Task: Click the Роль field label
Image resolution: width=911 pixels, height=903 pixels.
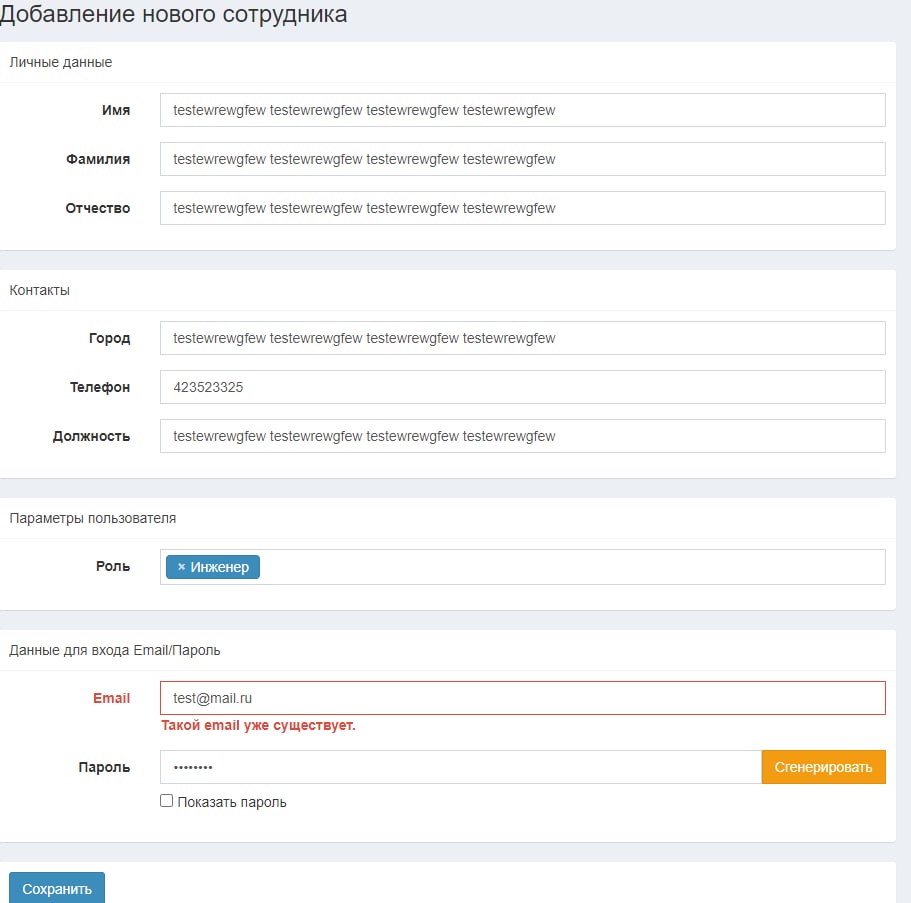Action: coord(113,566)
